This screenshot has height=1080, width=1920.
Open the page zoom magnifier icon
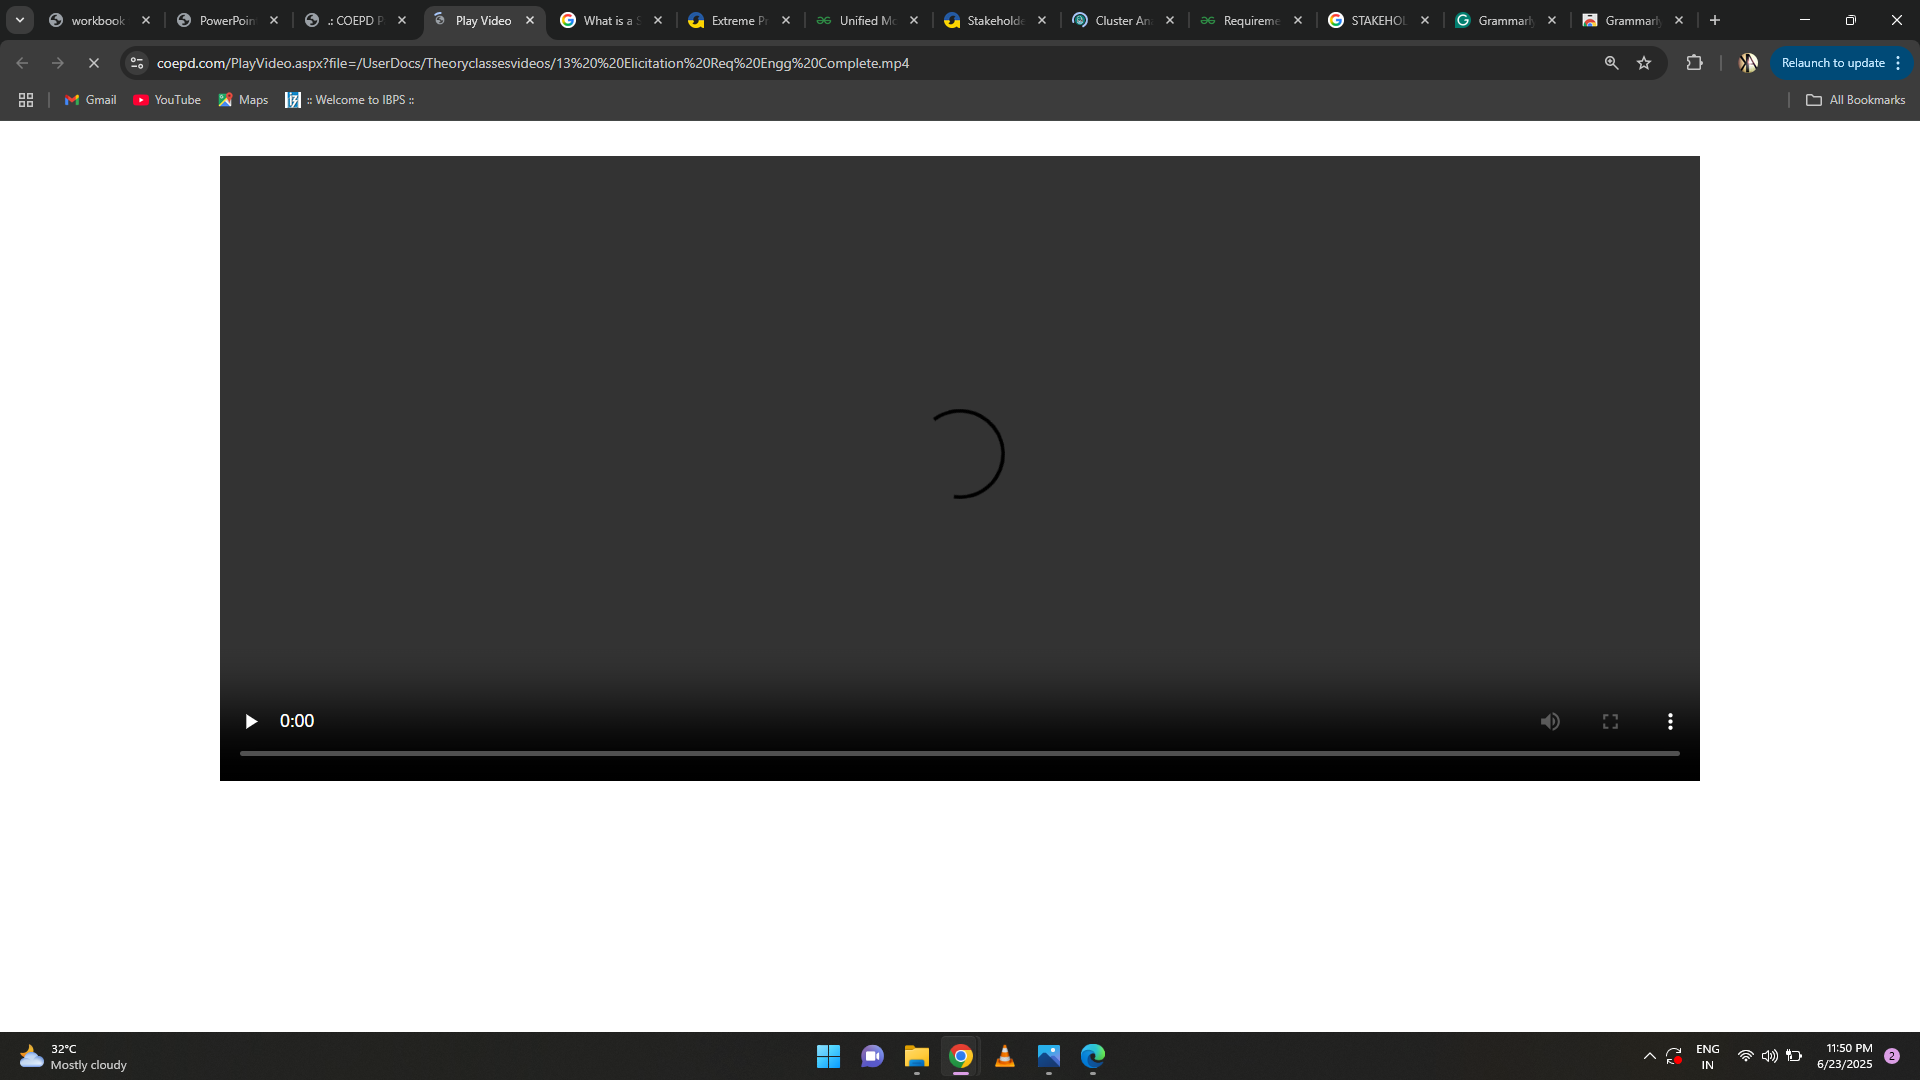point(1611,63)
